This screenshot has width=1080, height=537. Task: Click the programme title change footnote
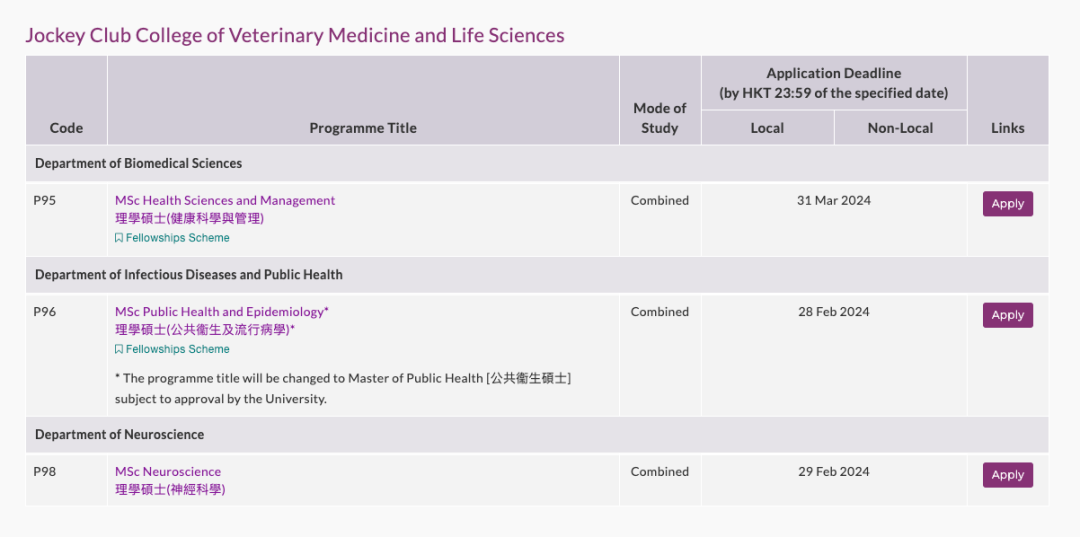[343, 388]
